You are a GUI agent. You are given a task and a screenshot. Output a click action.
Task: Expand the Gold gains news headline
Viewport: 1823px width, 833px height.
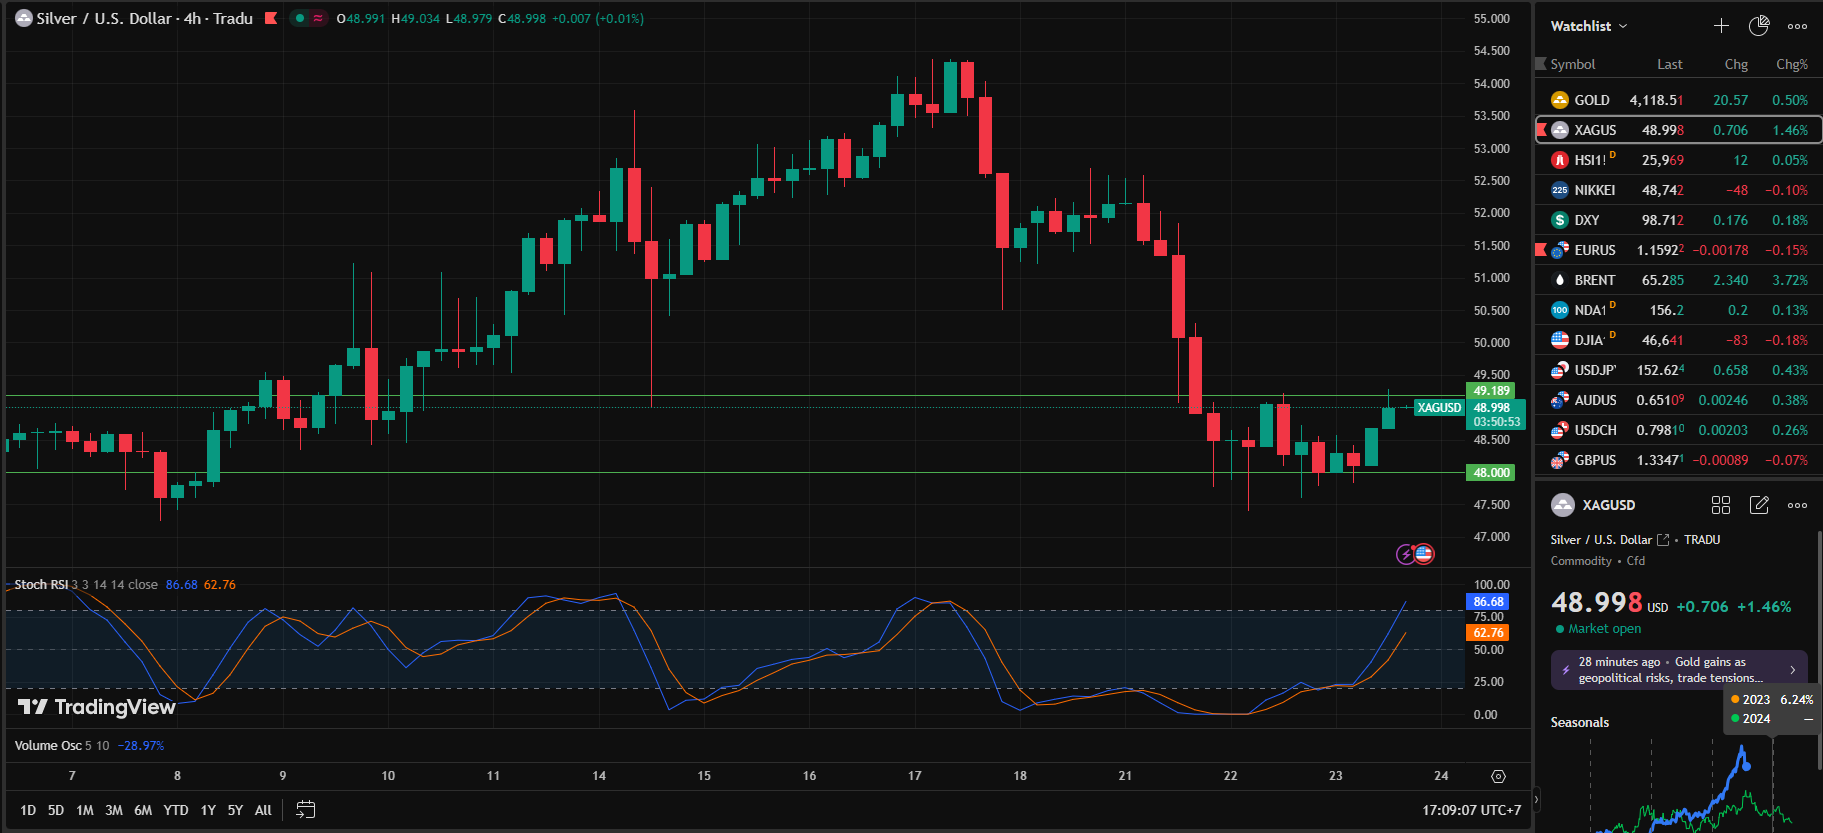pos(1679,670)
